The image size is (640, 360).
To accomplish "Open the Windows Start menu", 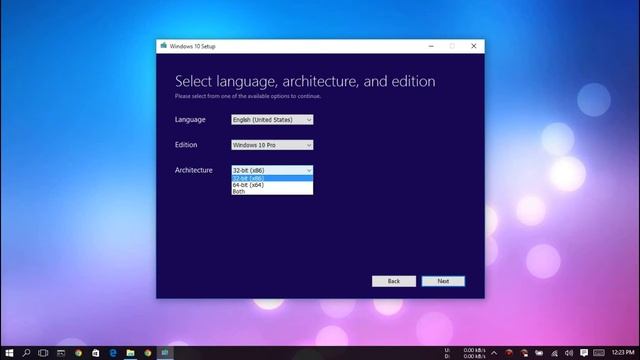I will click(9, 353).
